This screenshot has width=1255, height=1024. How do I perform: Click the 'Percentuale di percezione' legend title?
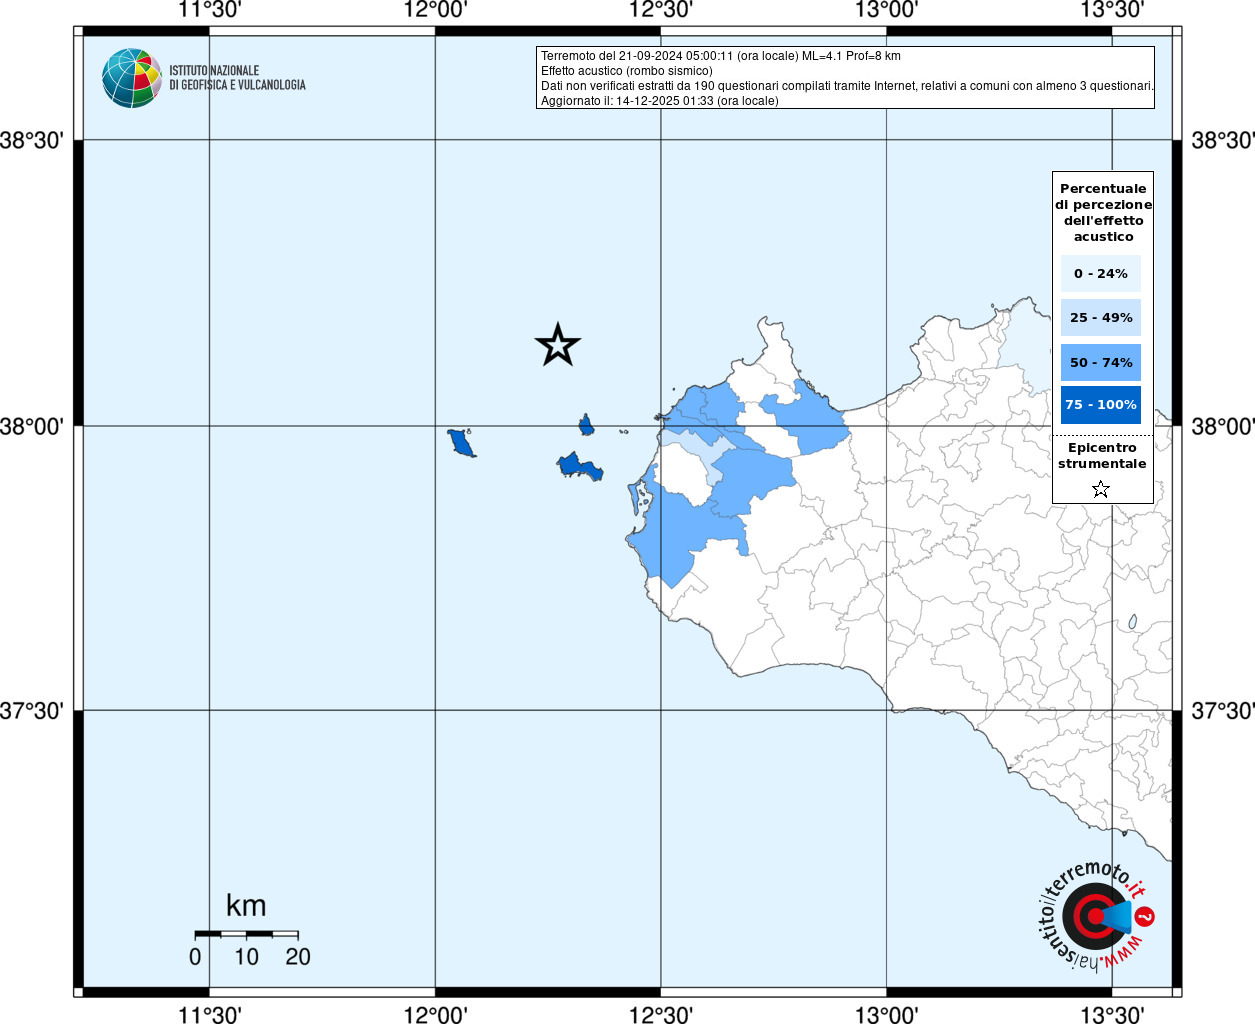pyautogui.click(x=1103, y=212)
